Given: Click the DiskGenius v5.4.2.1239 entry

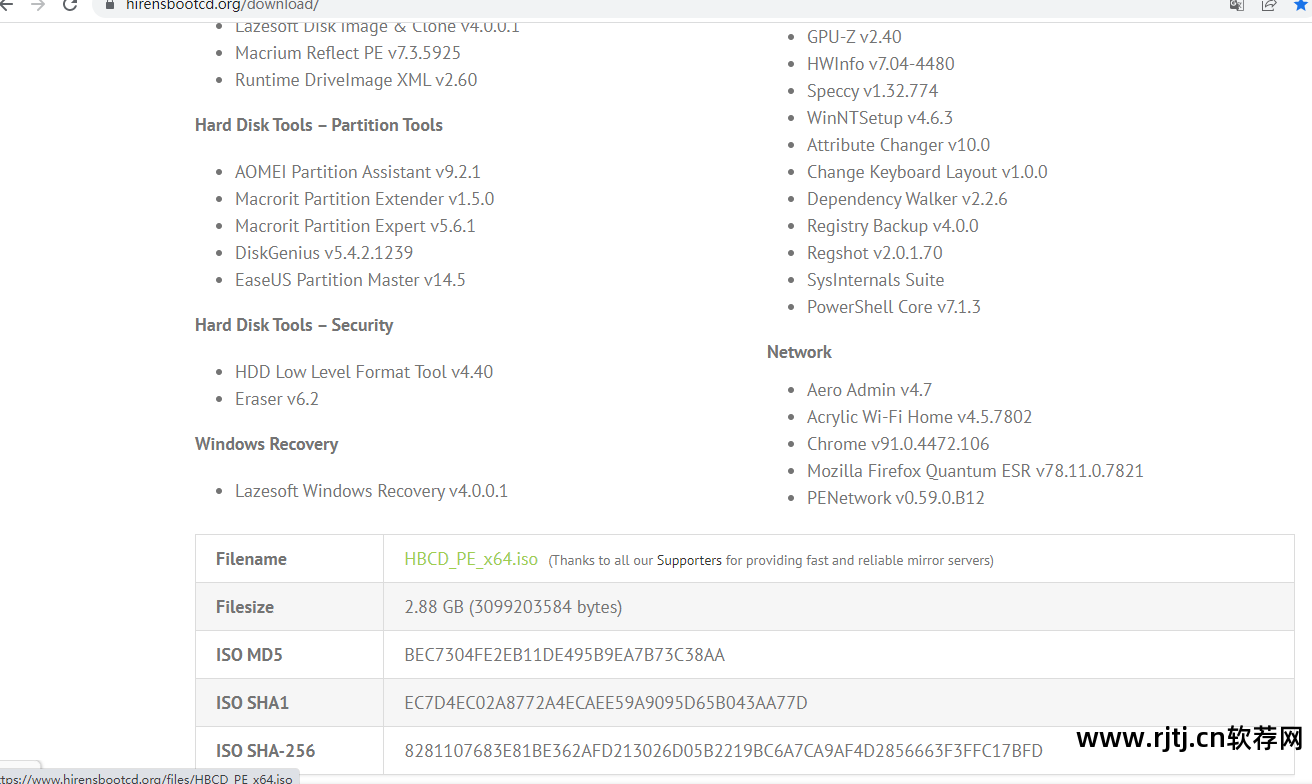Looking at the screenshot, I should click(324, 253).
